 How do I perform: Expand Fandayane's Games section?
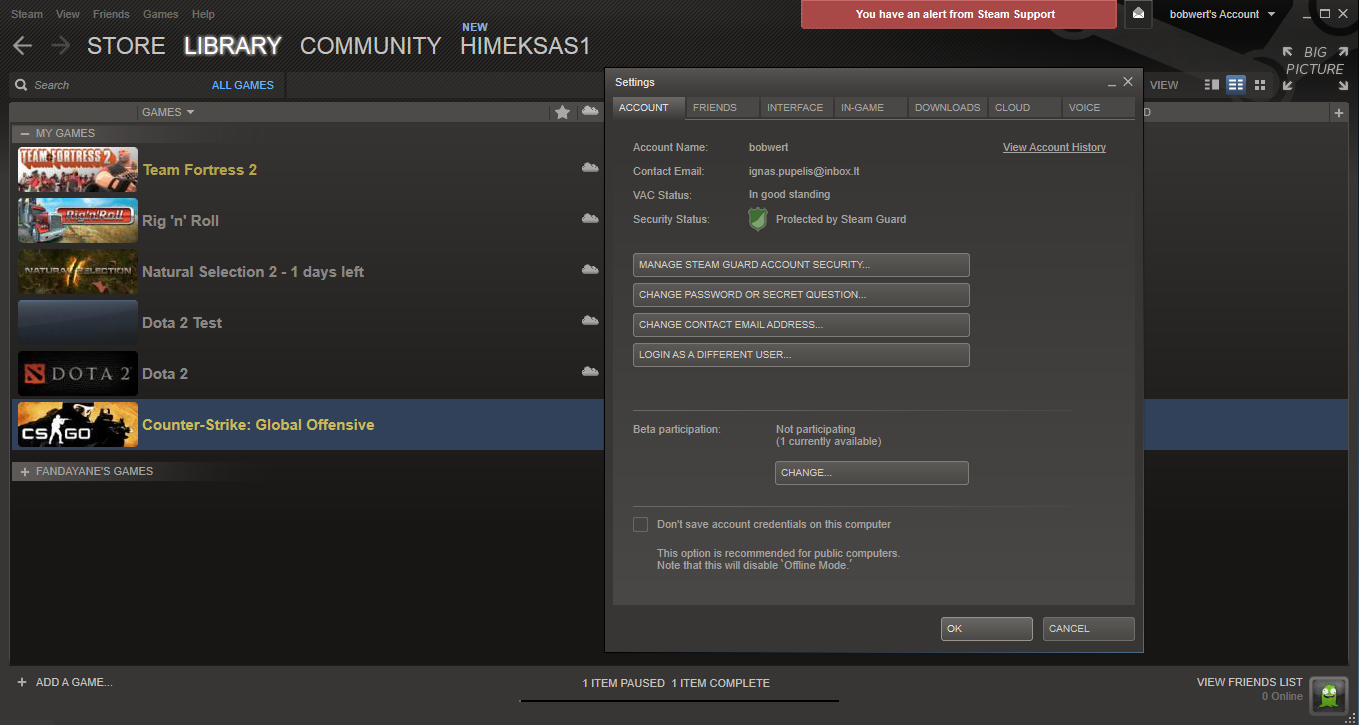(x=25, y=471)
